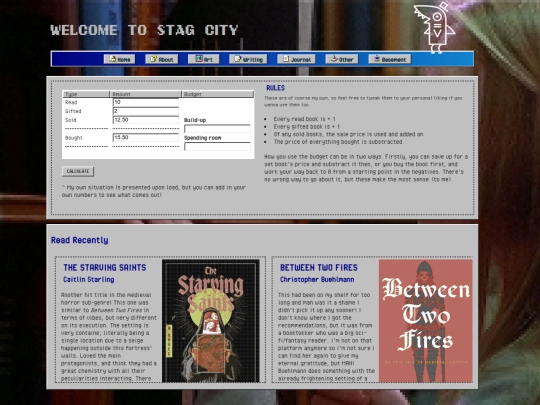
Task: Open the Home page from the navigation bar
Action: coord(120,59)
